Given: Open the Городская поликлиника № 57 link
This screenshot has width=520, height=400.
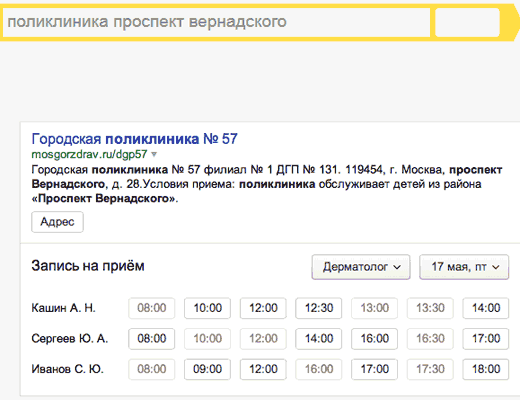Looking at the screenshot, I should pyautogui.click(x=134, y=139).
